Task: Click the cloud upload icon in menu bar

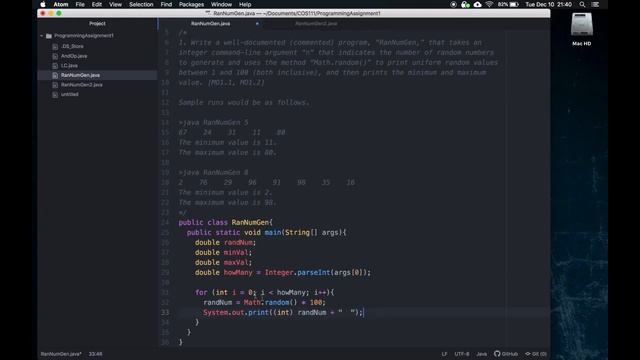Action: click(477, 4)
